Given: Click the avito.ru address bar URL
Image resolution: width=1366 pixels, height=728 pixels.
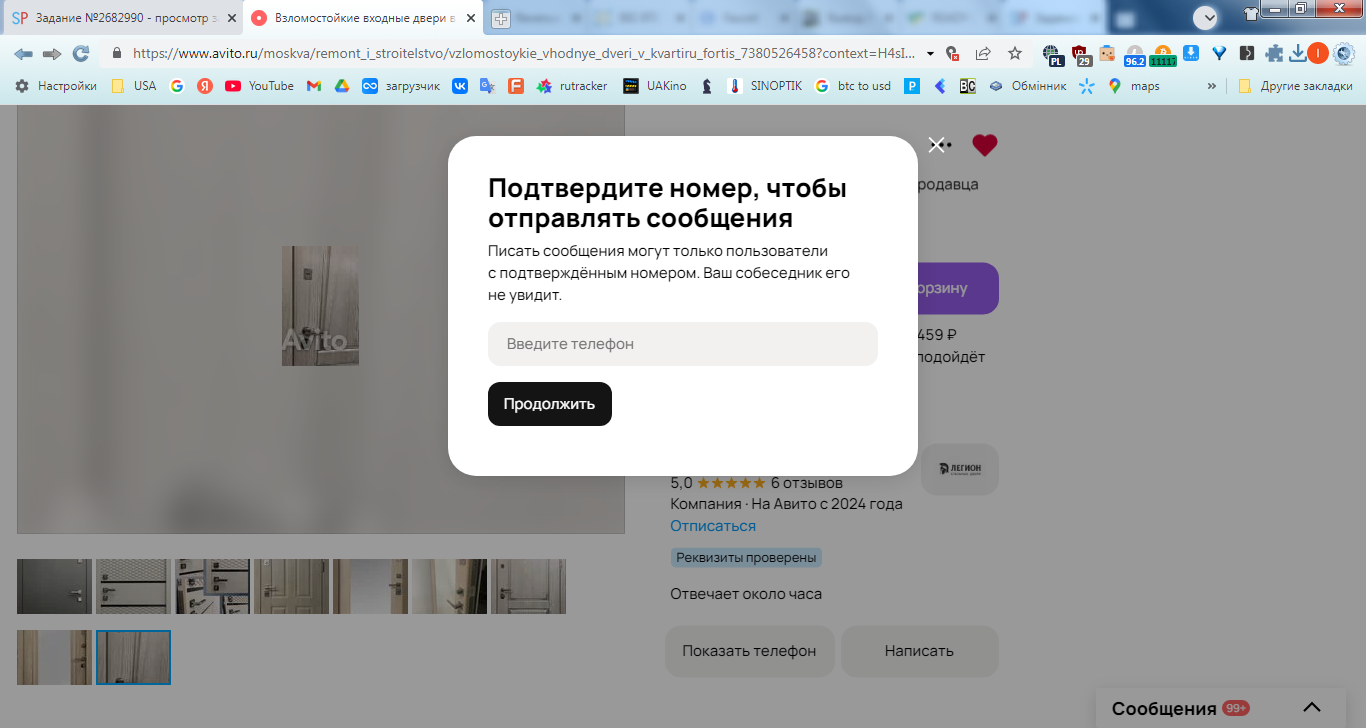Looking at the screenshot, I should click(525, 53).
